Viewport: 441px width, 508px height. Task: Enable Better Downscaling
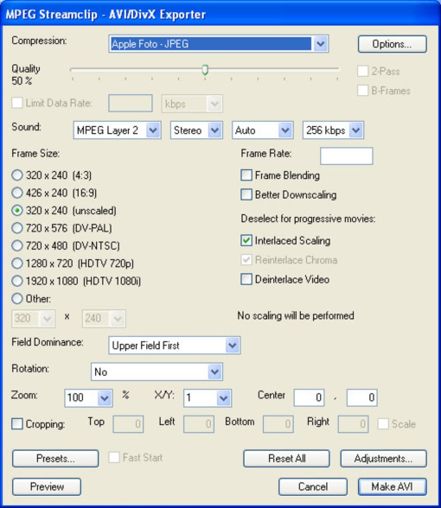246,195
